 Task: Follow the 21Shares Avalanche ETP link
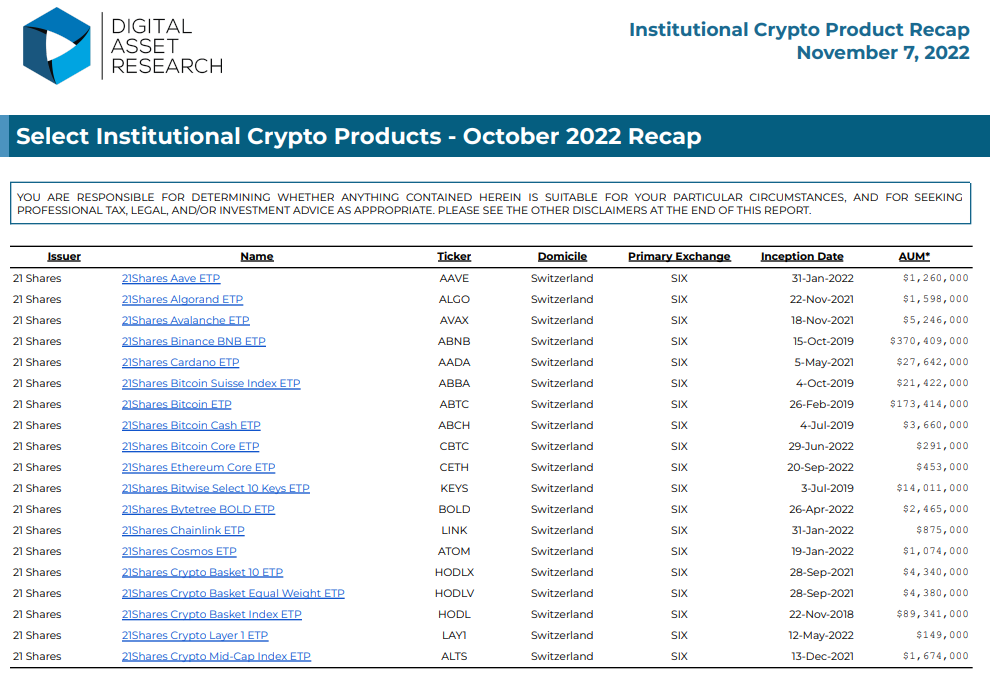coord(185,320)
